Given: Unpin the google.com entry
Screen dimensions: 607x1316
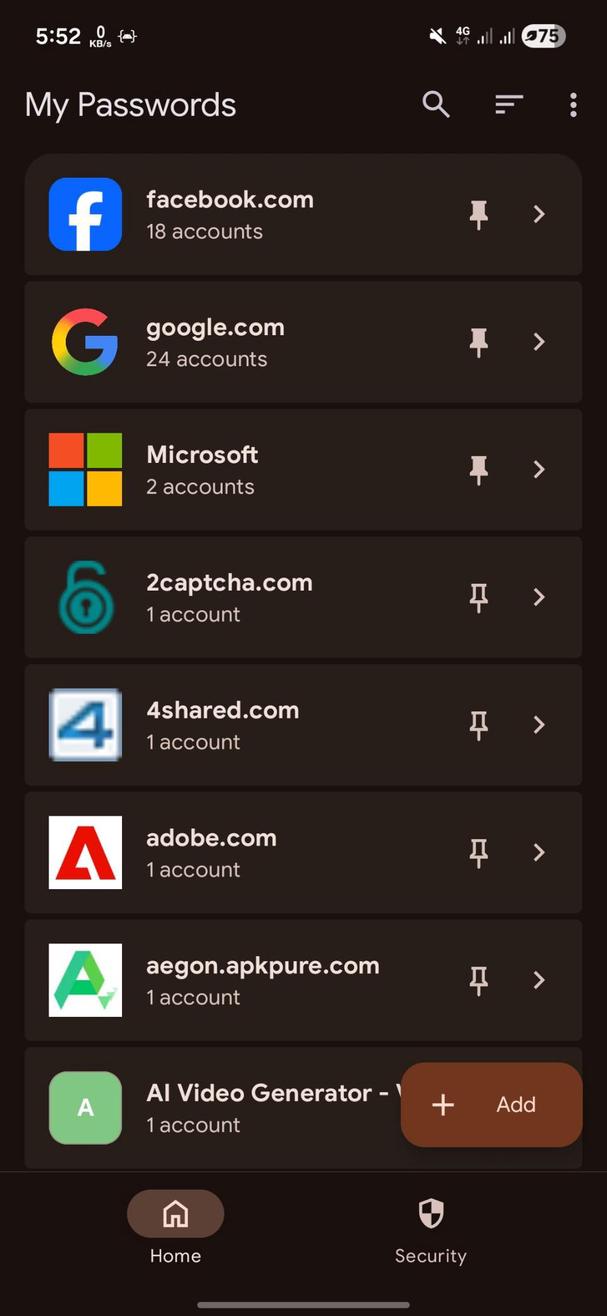Looking at the screenshot, I should pos(478,342).
